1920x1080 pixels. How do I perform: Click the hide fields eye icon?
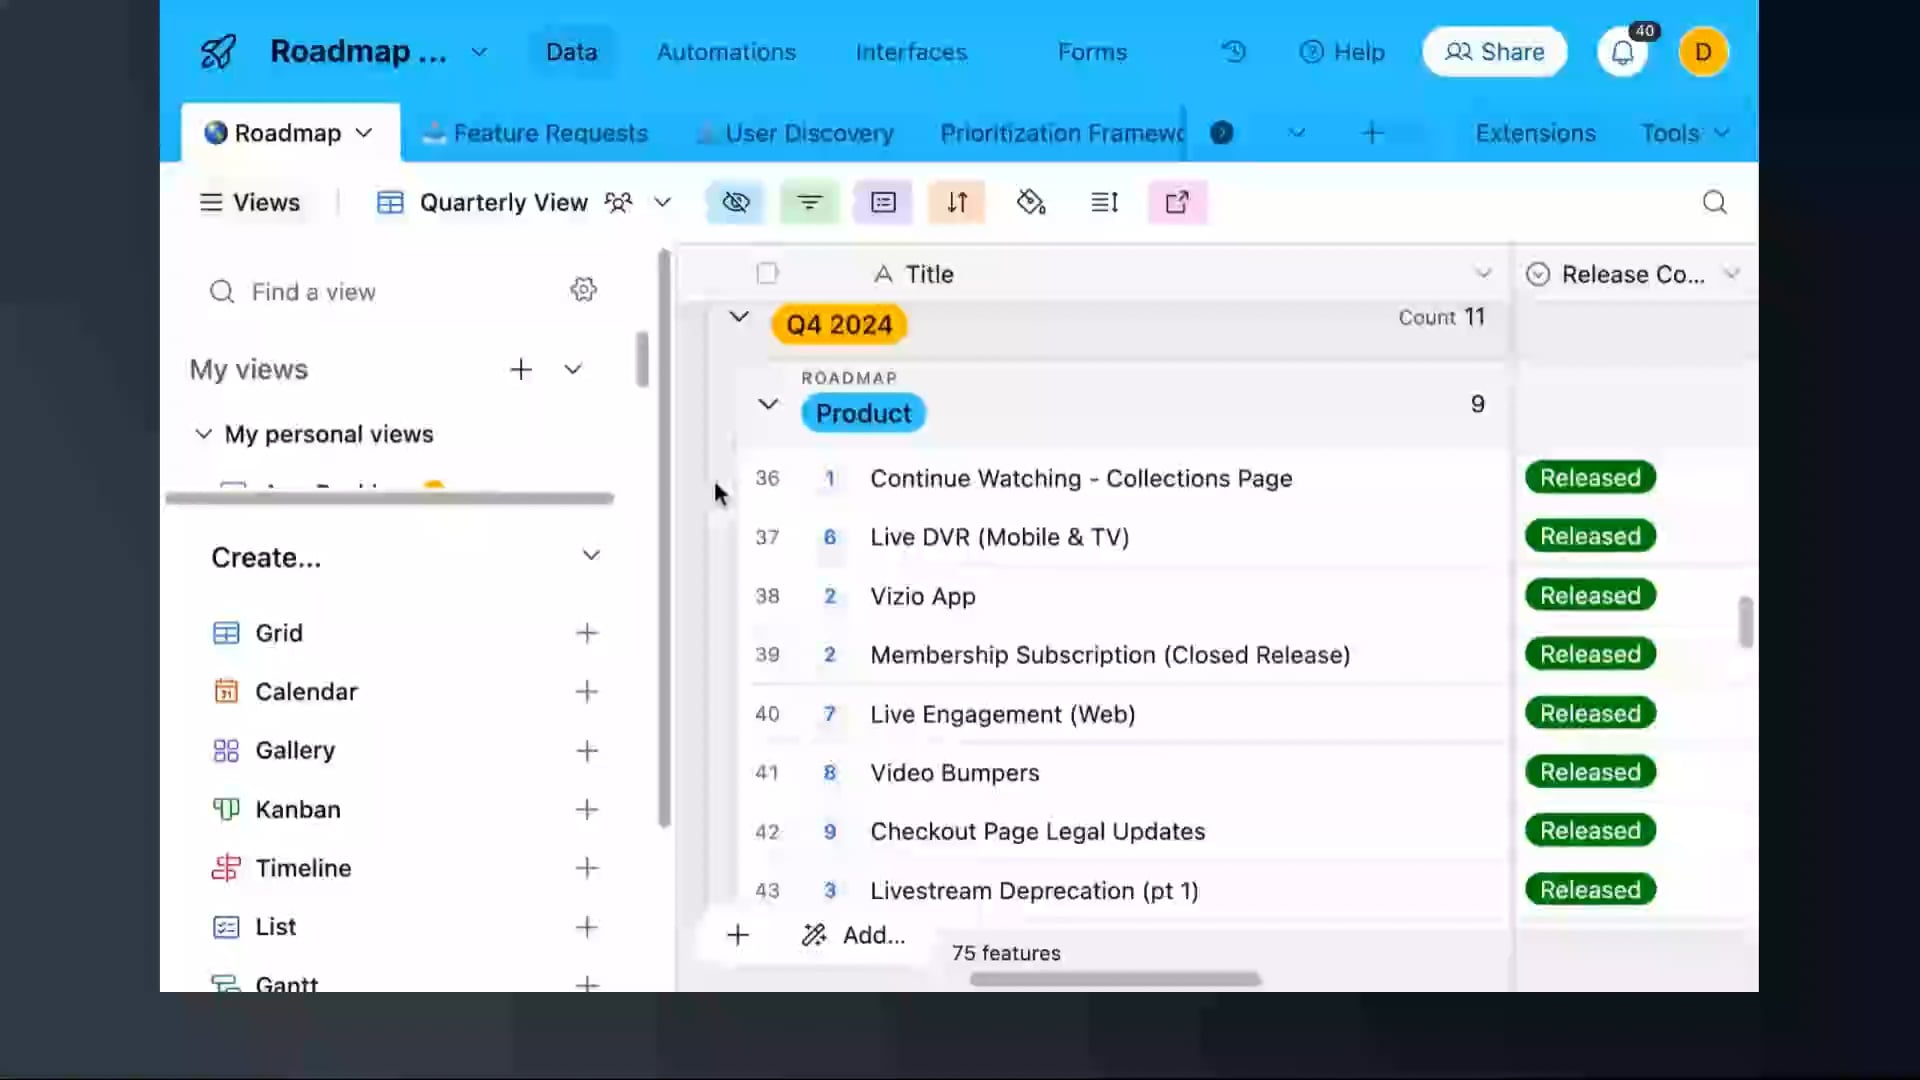click(x=735, y=202)
